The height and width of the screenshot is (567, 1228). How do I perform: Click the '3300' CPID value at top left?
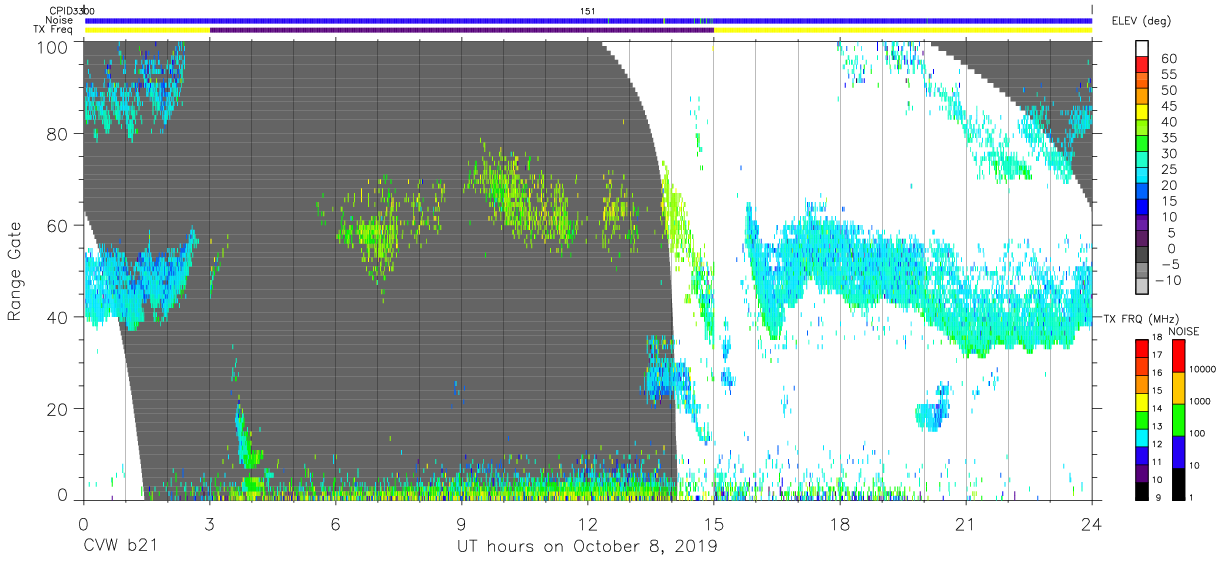(x=85, y=10)
